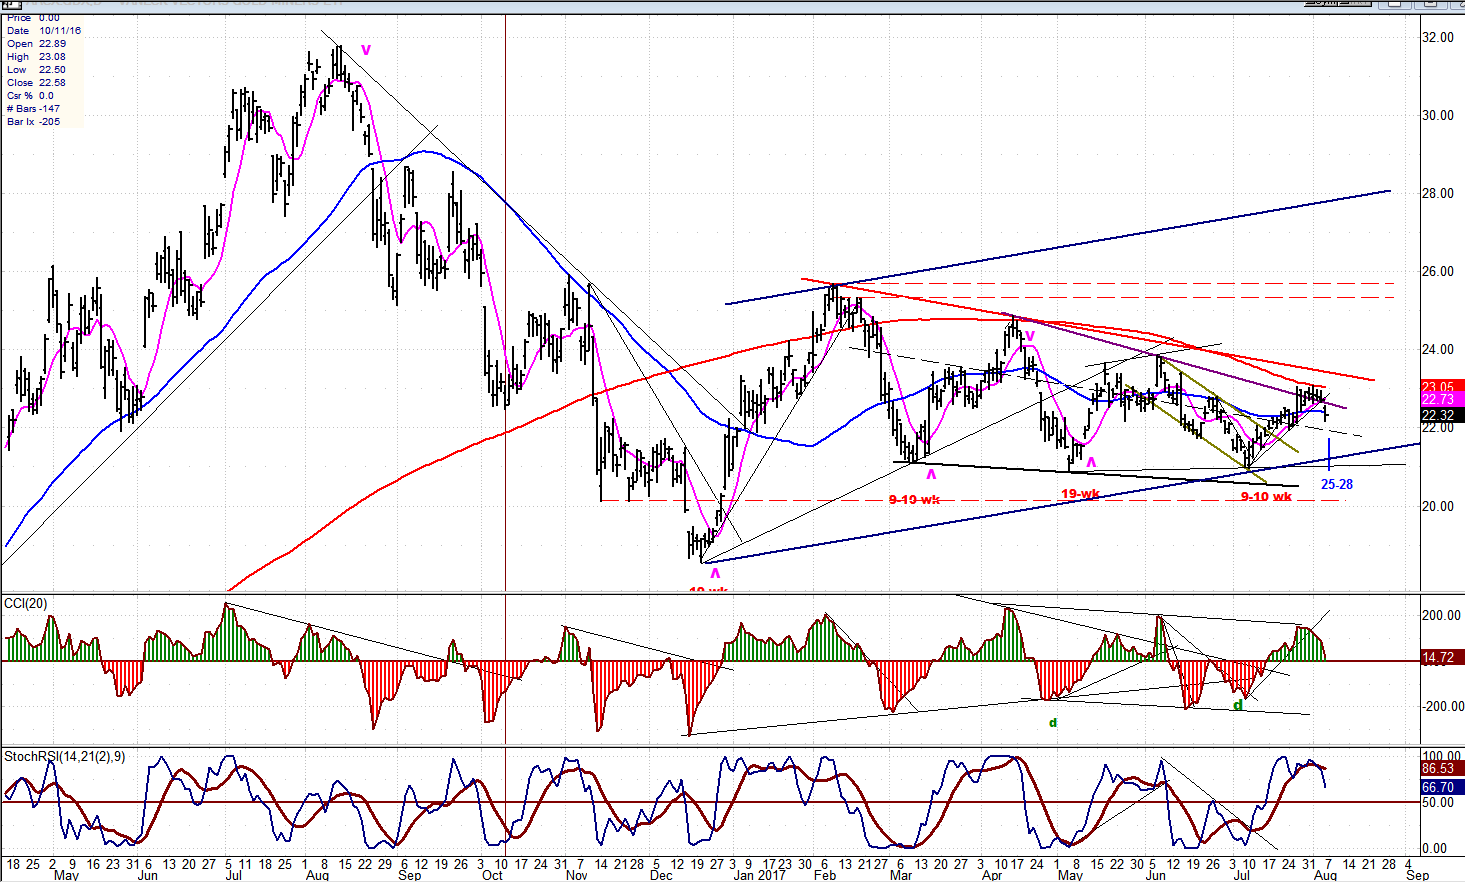Click the StochRSI 50.00 scale label
The width and height of the screenshot is (1465, 883).
[1438, 802]
